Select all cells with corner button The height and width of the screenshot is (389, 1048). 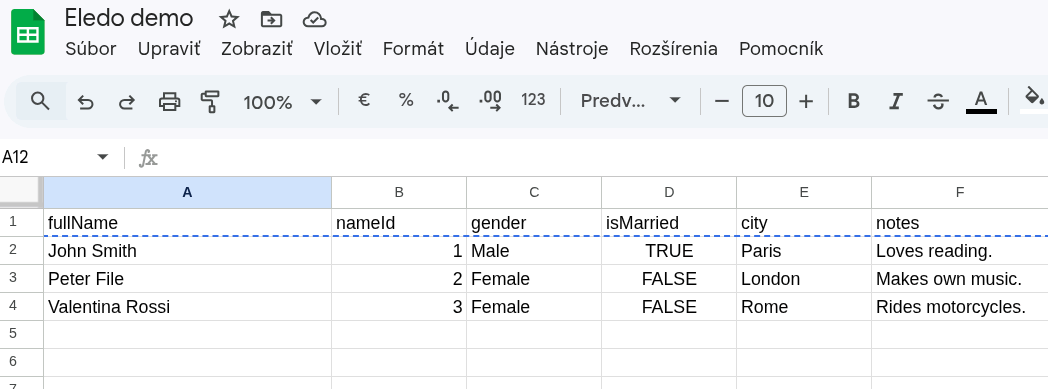coord(21,192)
